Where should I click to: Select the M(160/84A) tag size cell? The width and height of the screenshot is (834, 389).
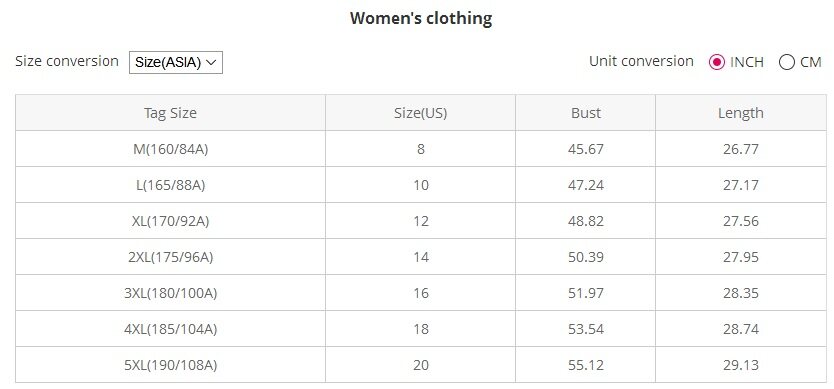(x=170, y=149)
